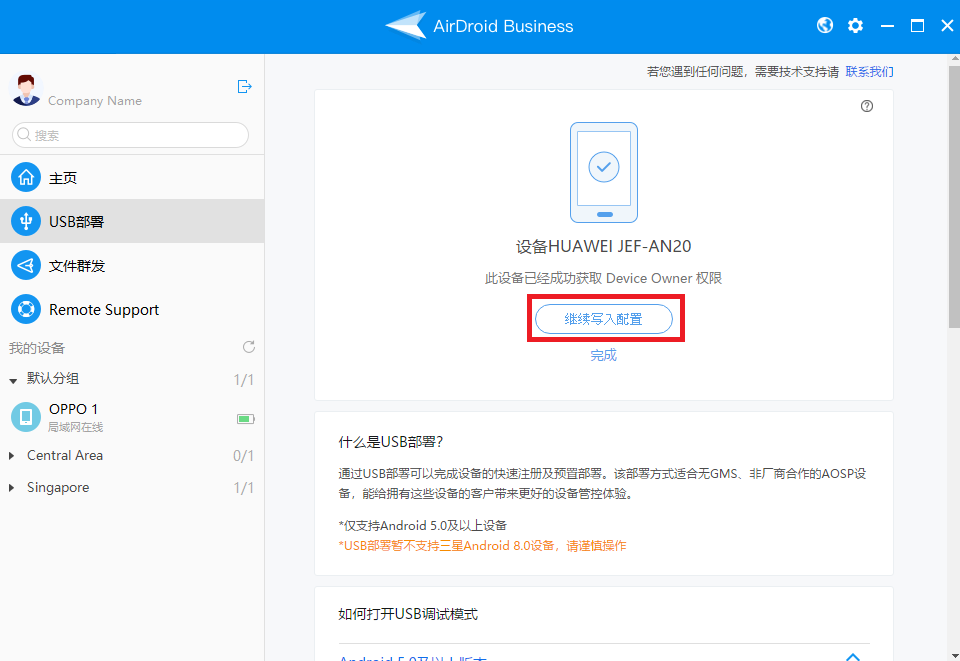Click the search magnifier icon
The height and width of the screenshot is (661, 960).
23,134
